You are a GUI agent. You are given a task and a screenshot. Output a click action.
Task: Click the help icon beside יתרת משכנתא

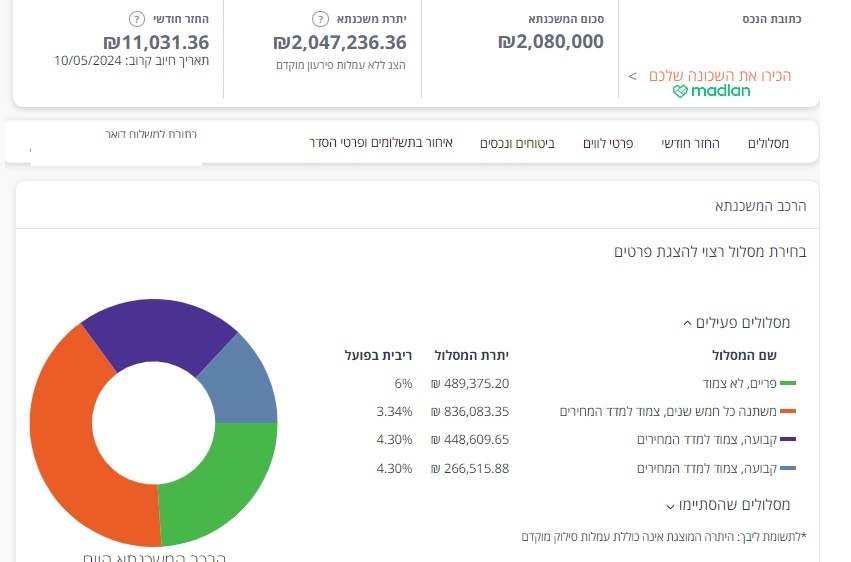coord(320,19)
